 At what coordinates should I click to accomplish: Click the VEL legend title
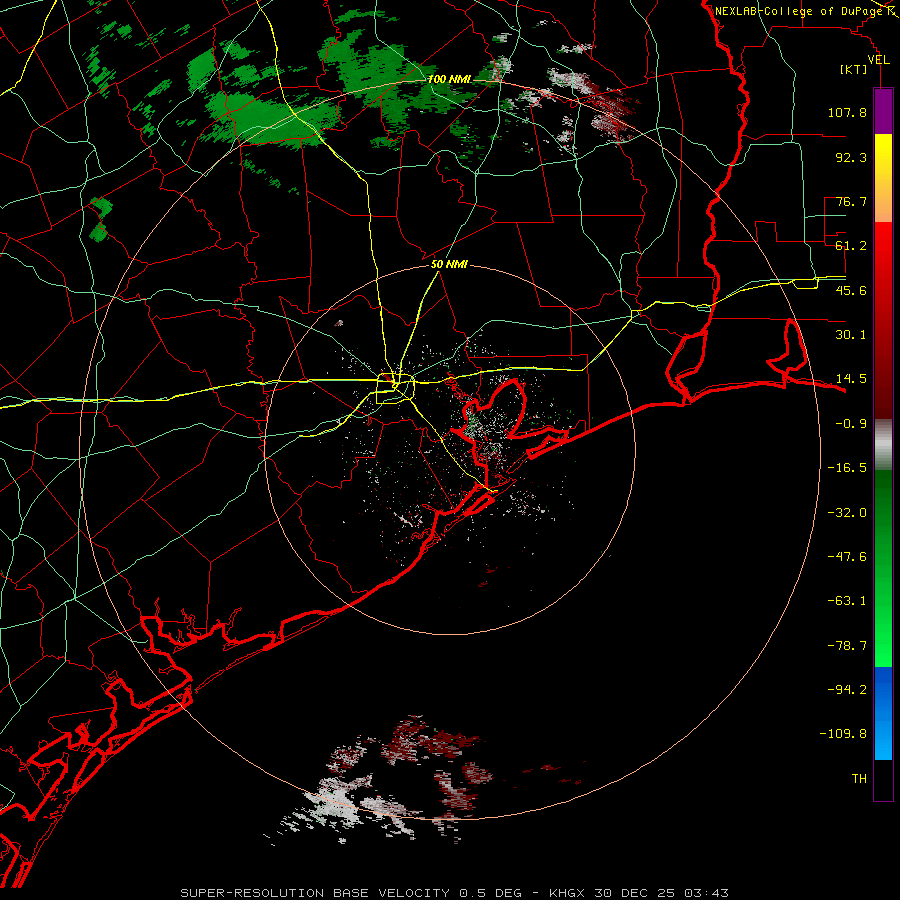pos(878,60)
